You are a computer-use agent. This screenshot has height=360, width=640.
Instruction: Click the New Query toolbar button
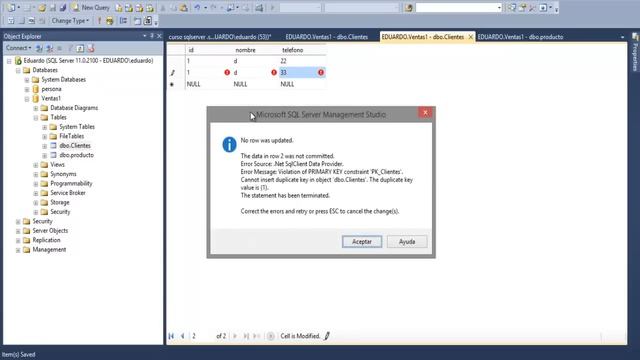point(91,8)
